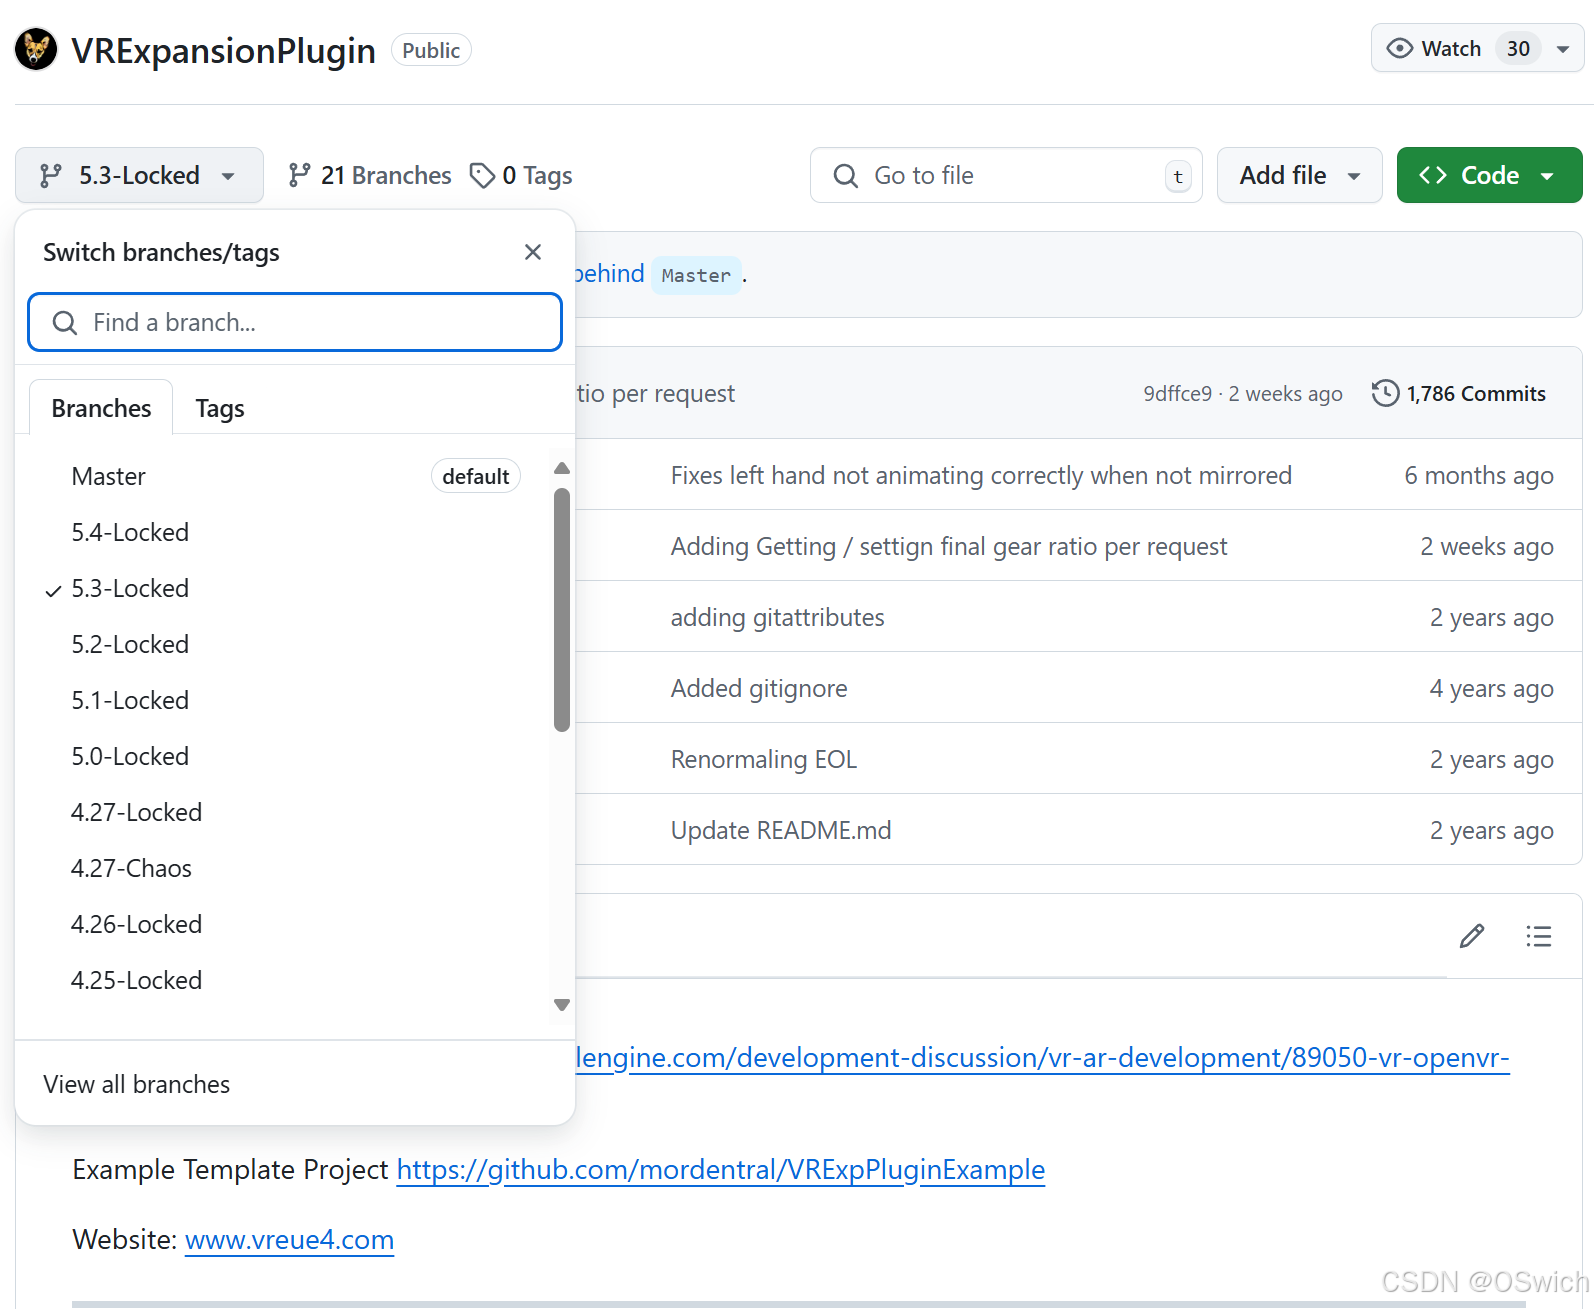Image resolution: width=1594 pixels, height=1309 pixels.
Task: Switch to the Tags tab in popup
Action: pos(220,408)
